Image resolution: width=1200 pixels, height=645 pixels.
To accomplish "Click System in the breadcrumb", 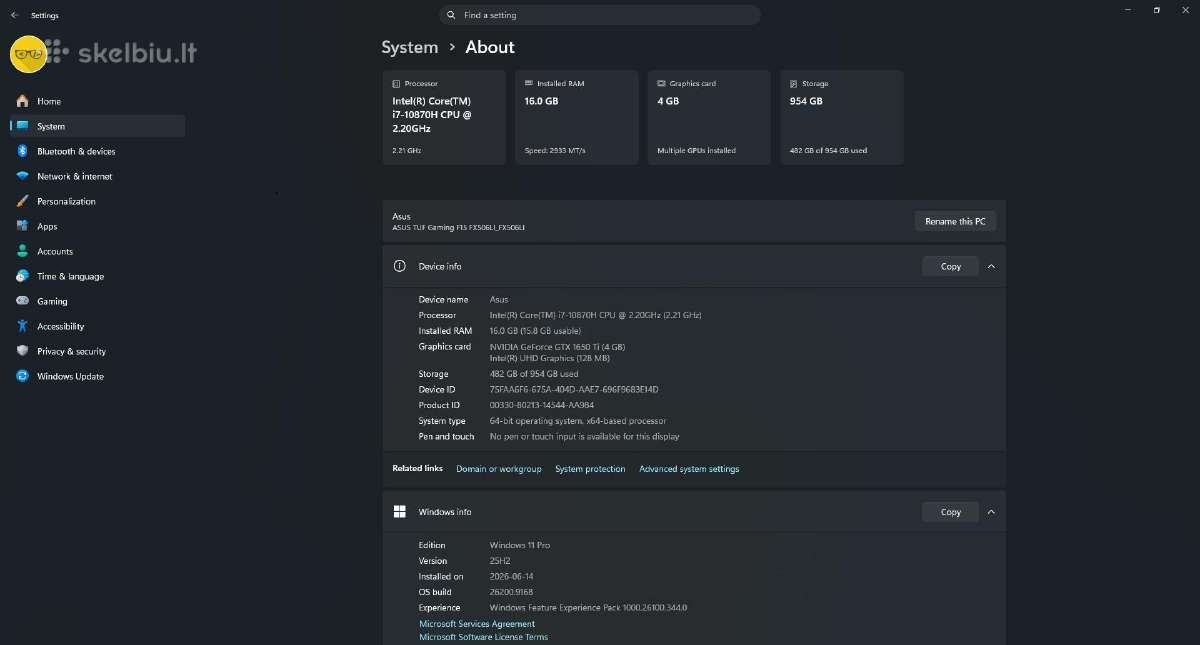I will point(409,47).
